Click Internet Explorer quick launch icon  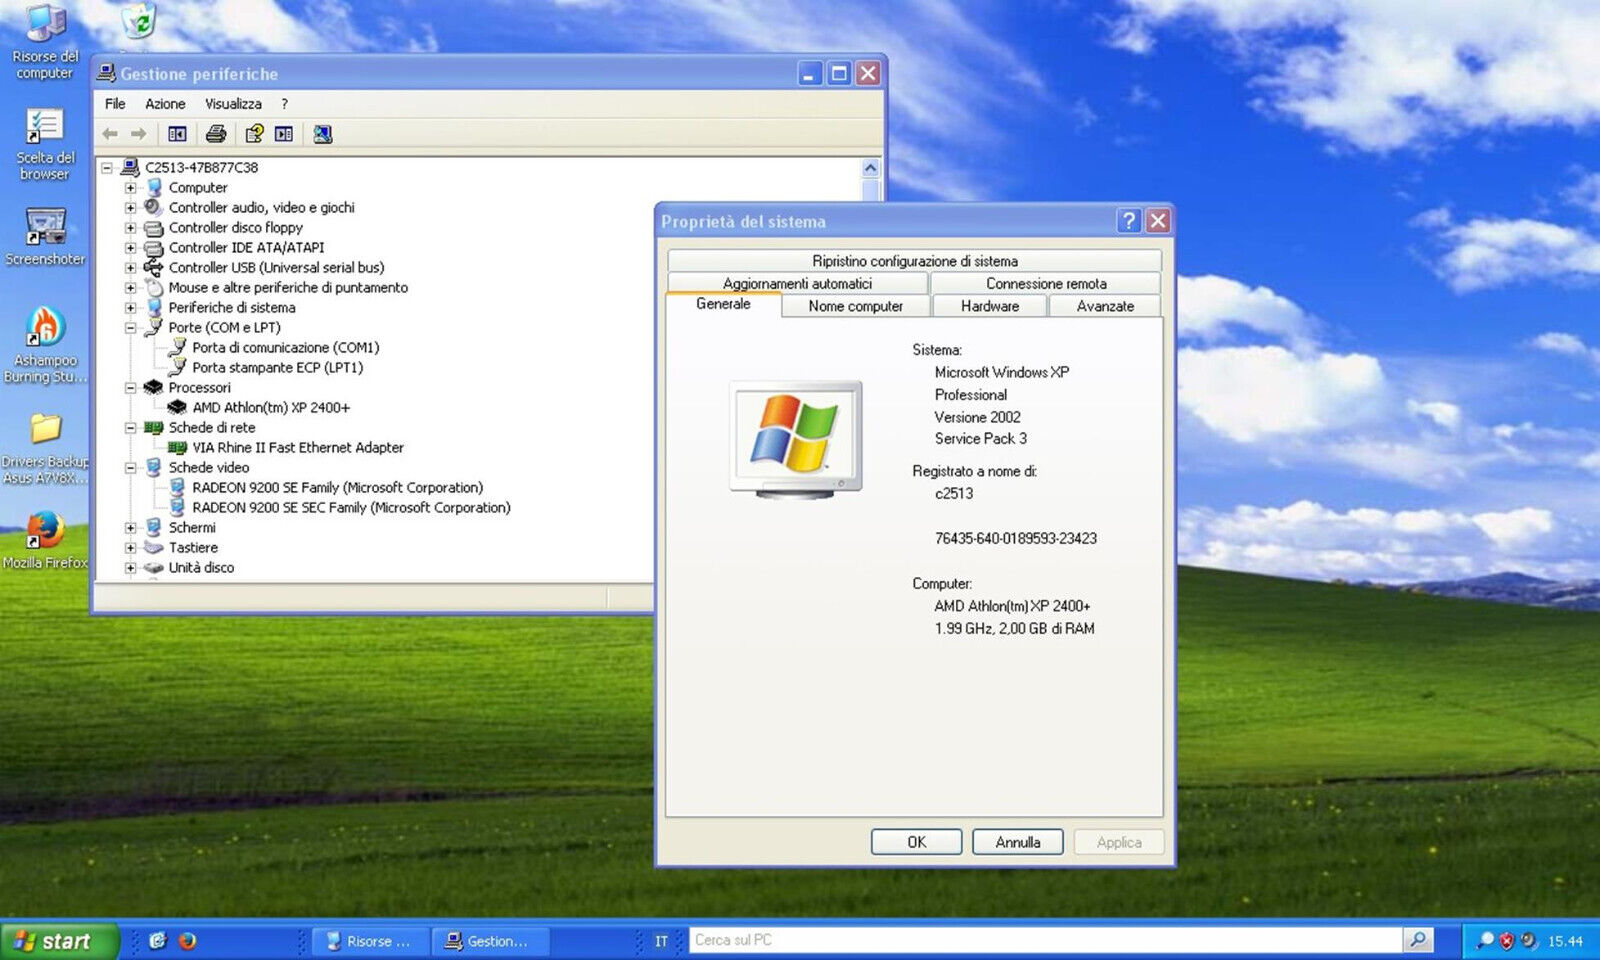coord(157,941)
